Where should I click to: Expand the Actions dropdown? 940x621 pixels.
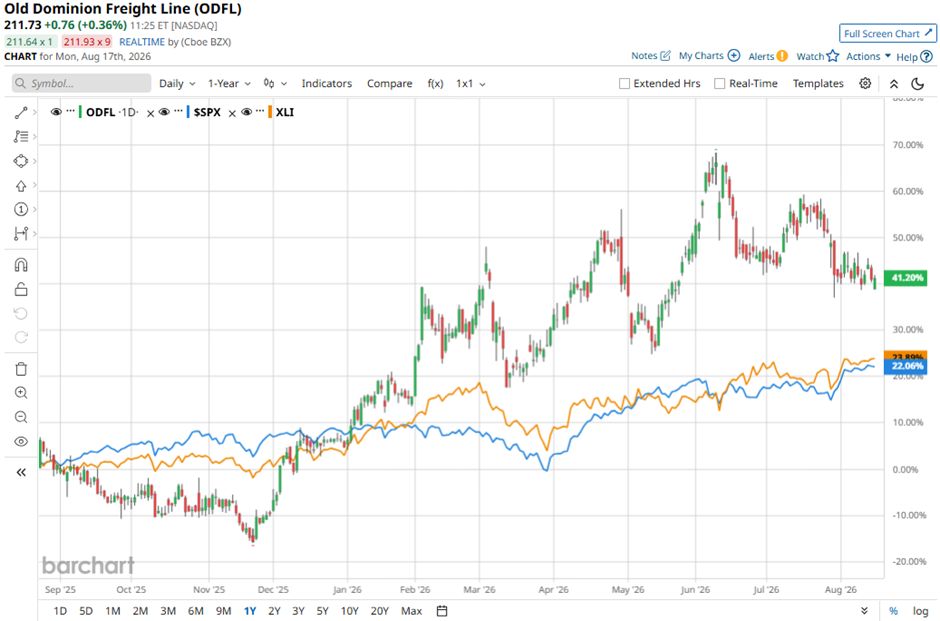point(868,56)
